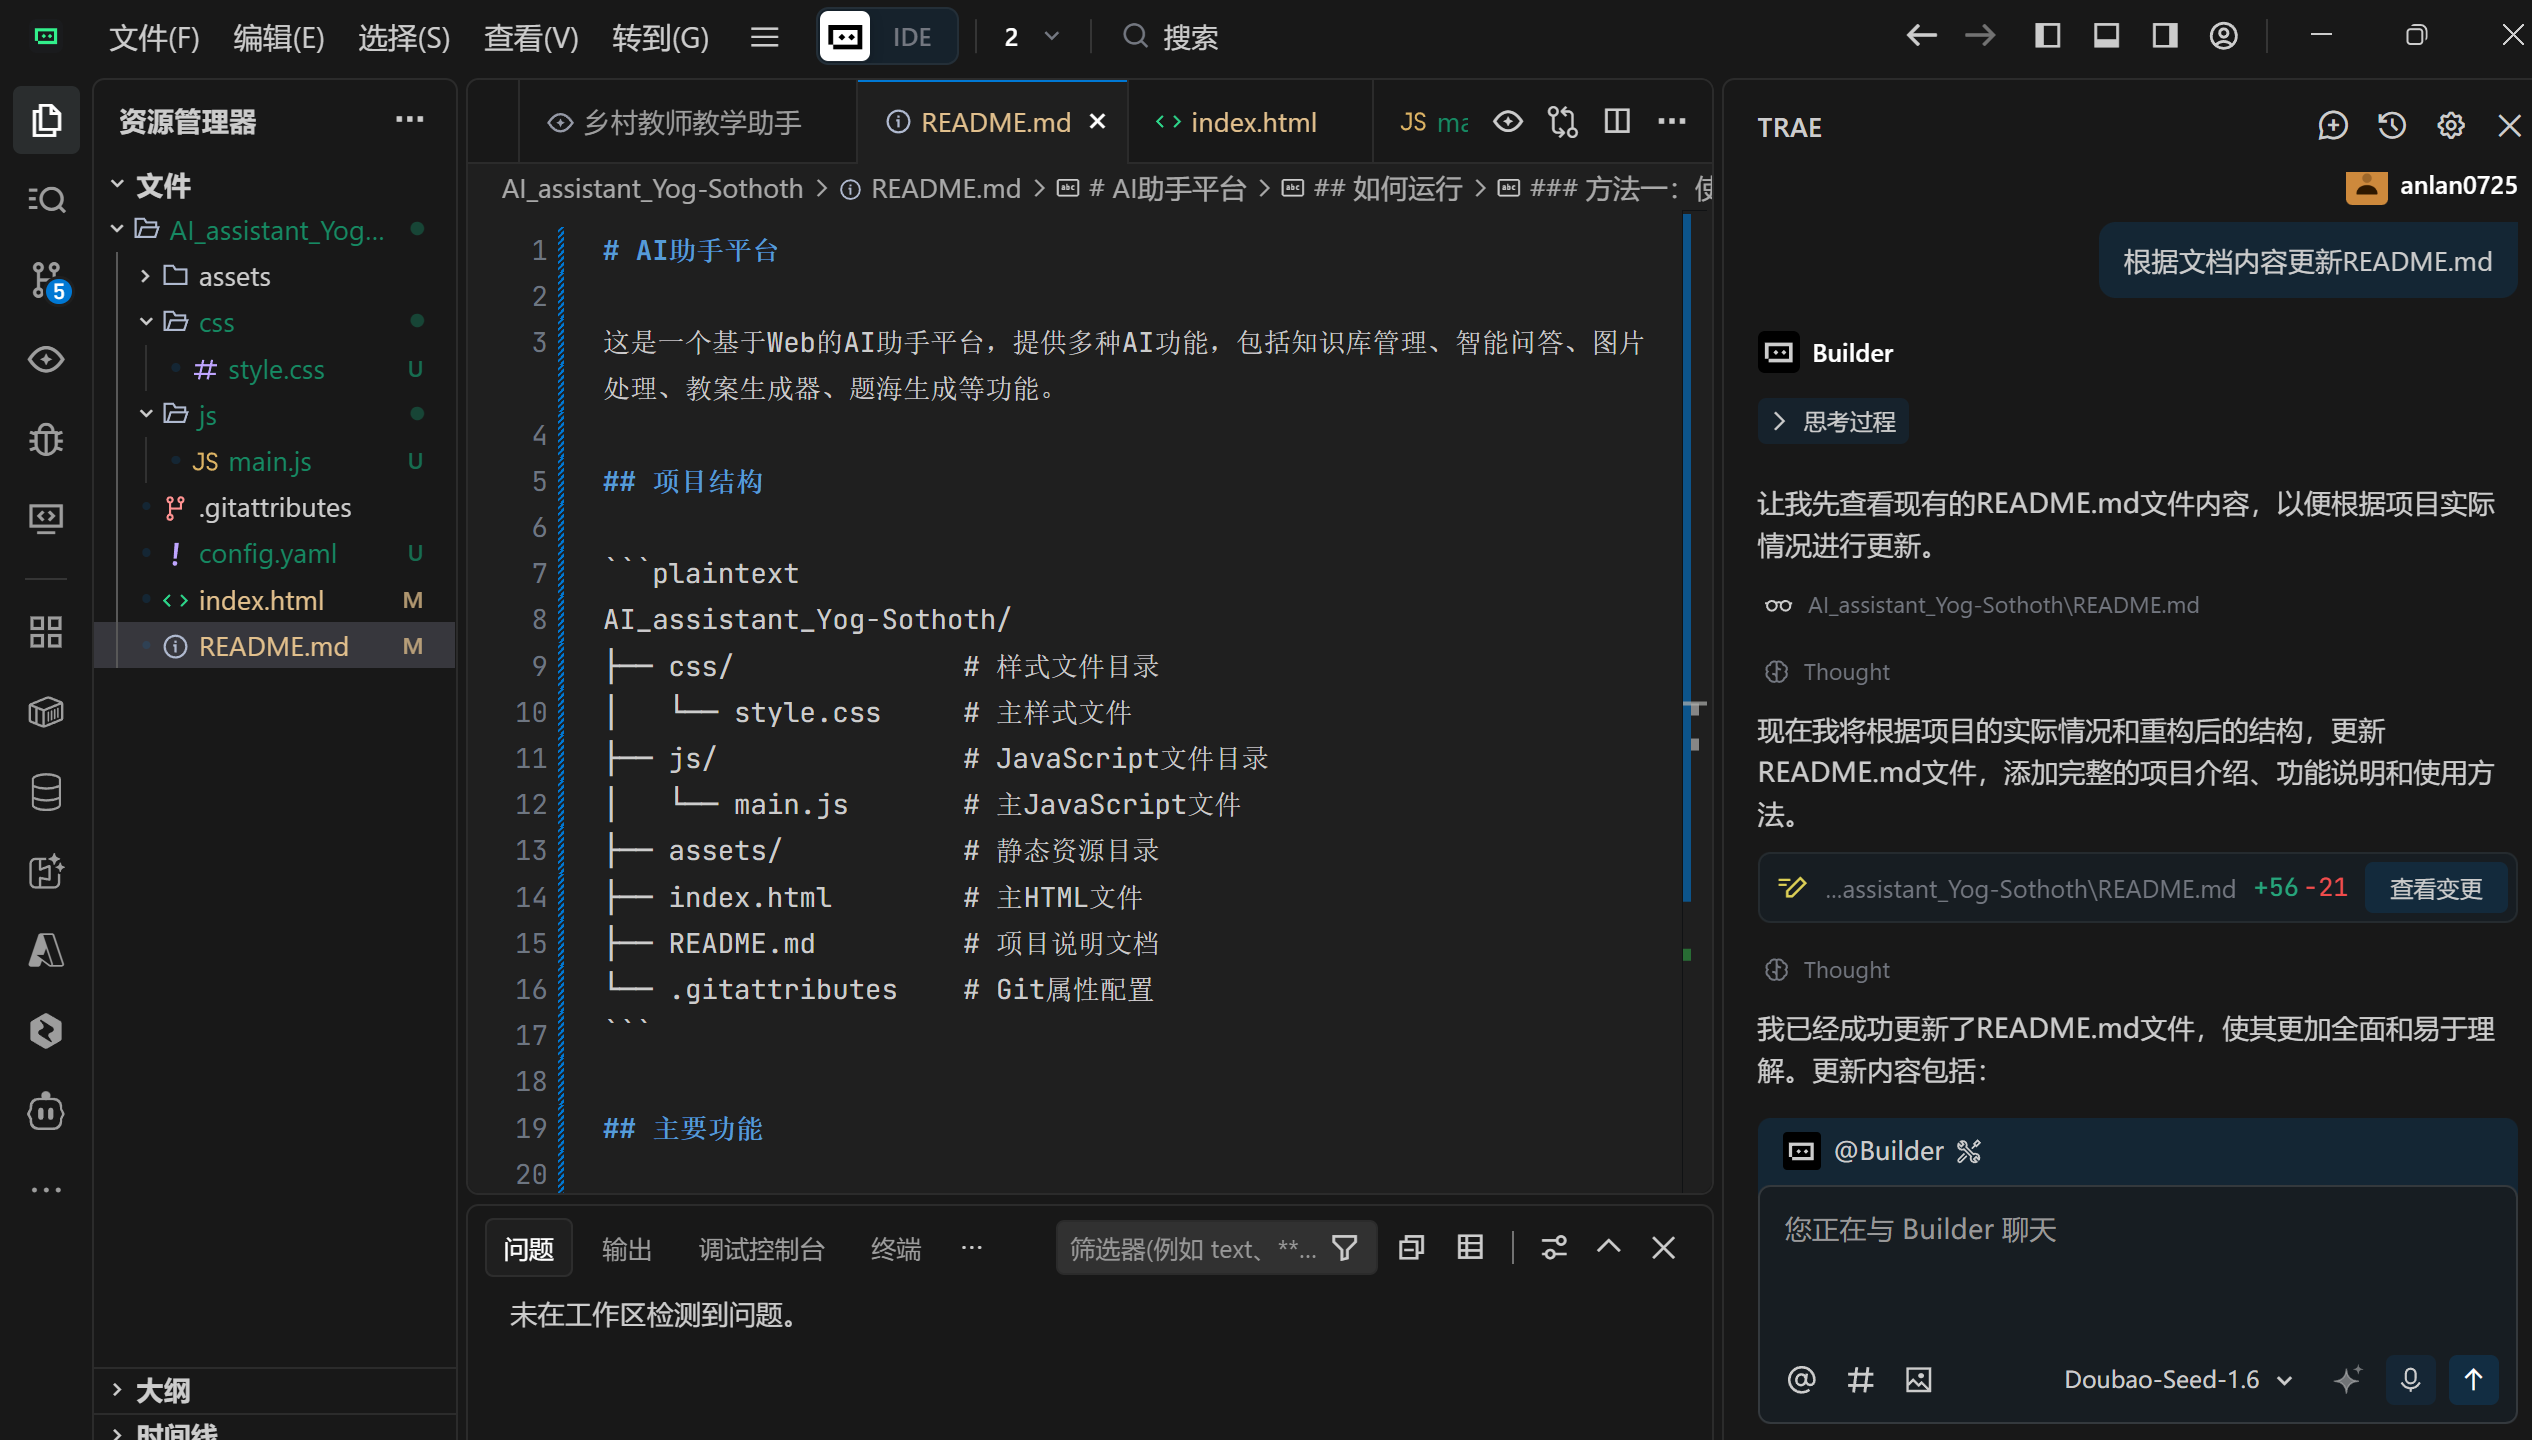2532x1440 pixels.
Task: Click the voice input microphone button
Action: [2411, 1380]
